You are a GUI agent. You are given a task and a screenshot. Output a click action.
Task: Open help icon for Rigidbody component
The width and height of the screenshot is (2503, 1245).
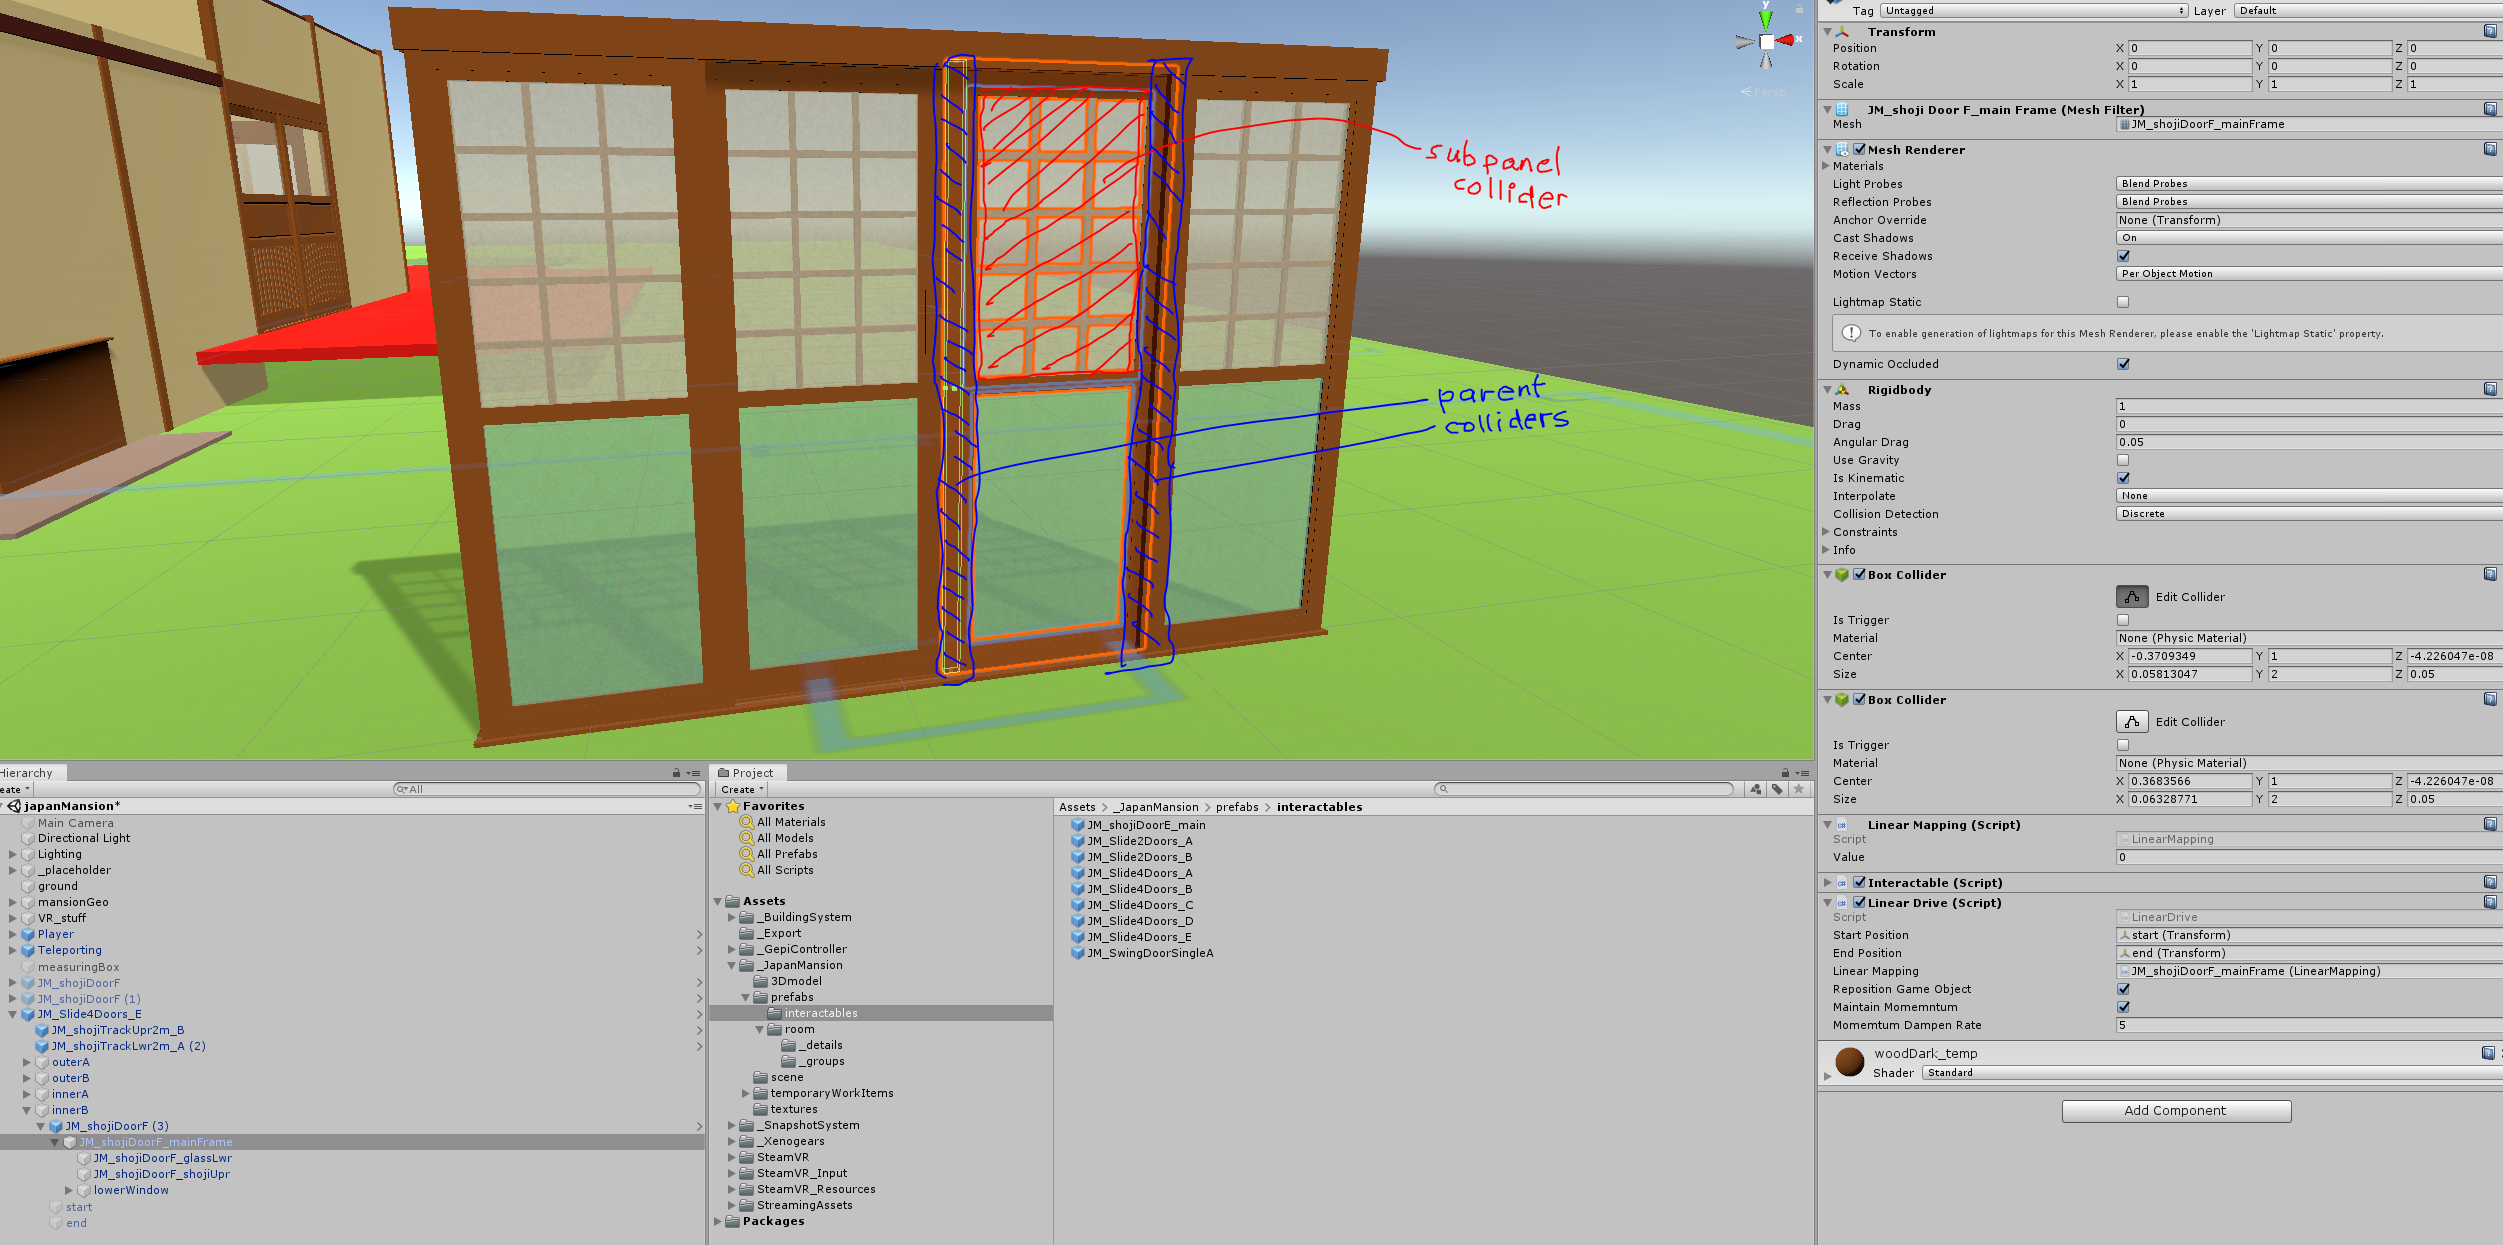click(2489, 390)
